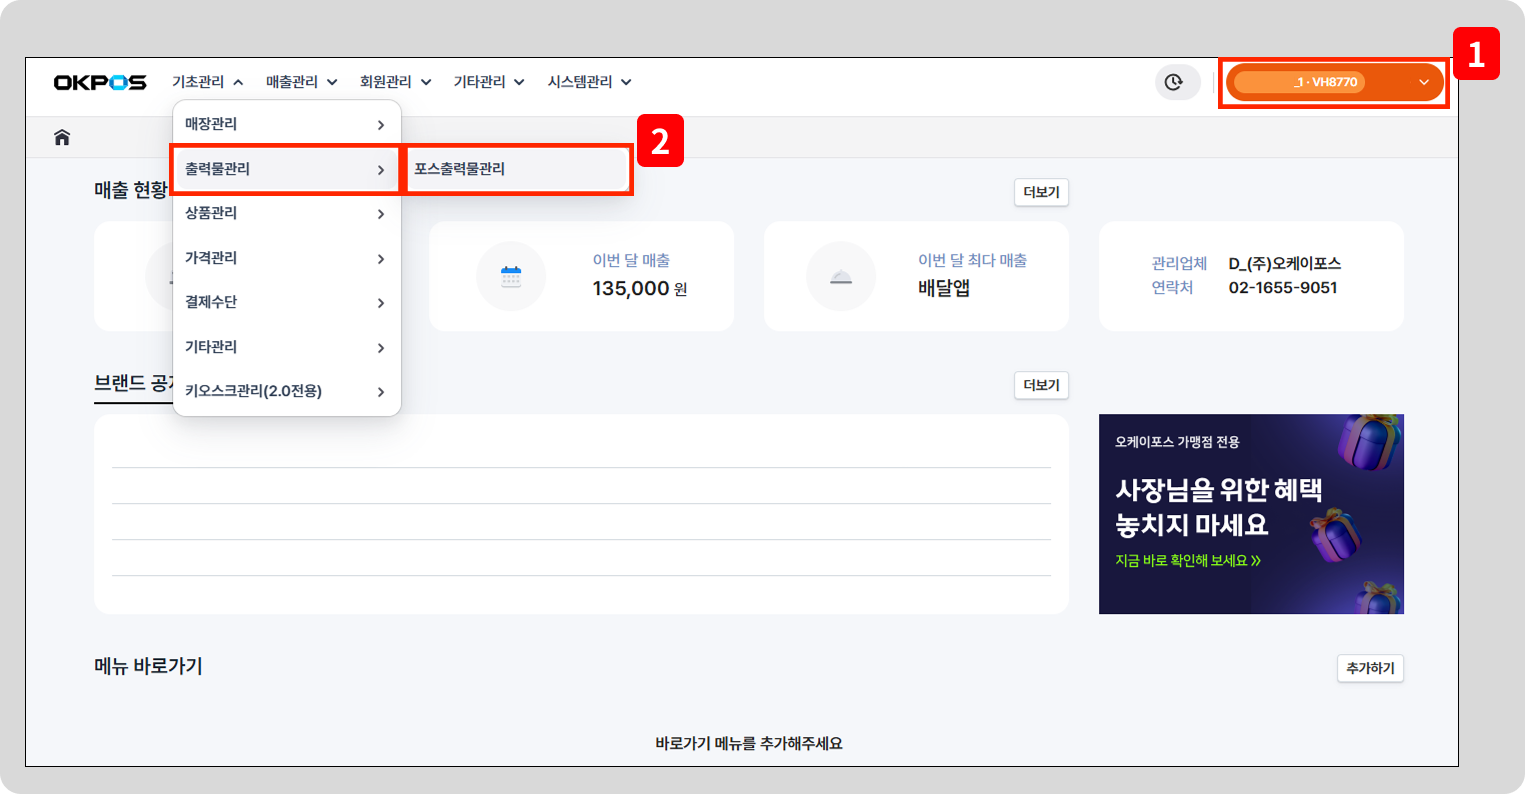Open 키오스크관리(2.0전용) submenu

[x=286, y=391]
